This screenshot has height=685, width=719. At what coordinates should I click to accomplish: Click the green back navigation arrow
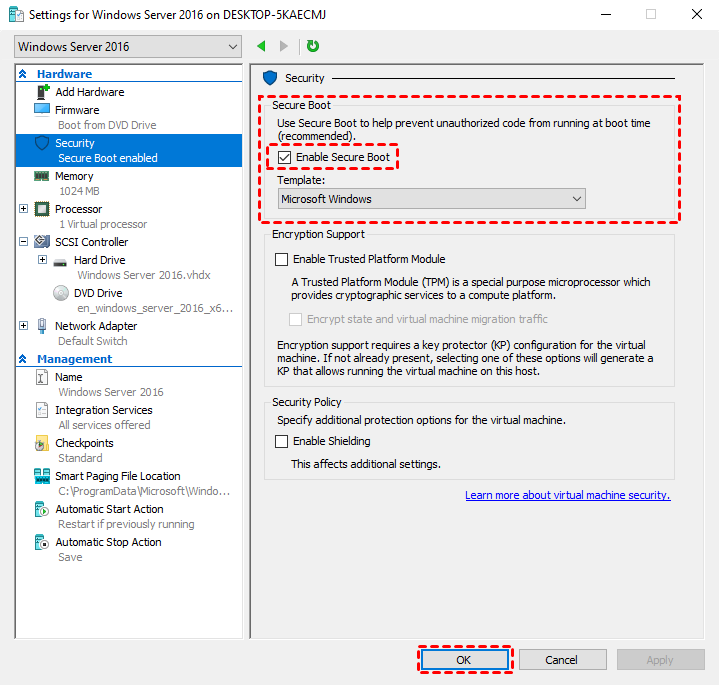point(262,46)
